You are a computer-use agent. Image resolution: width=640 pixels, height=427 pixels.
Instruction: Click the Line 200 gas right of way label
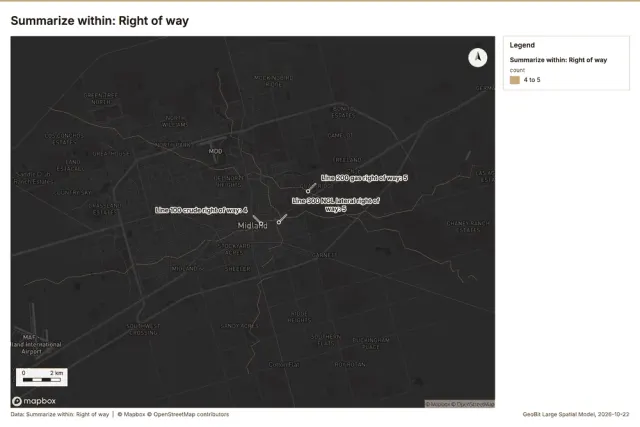[x=364, y=178]
